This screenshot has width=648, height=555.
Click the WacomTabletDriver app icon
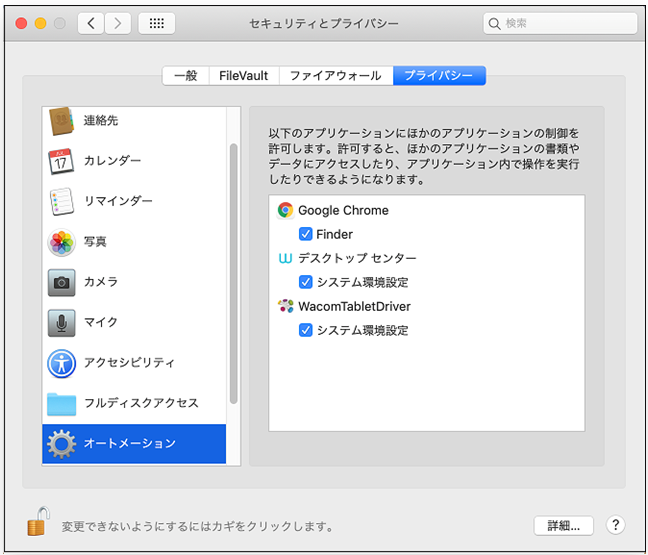pyautogui.click(x=285, y=306)
